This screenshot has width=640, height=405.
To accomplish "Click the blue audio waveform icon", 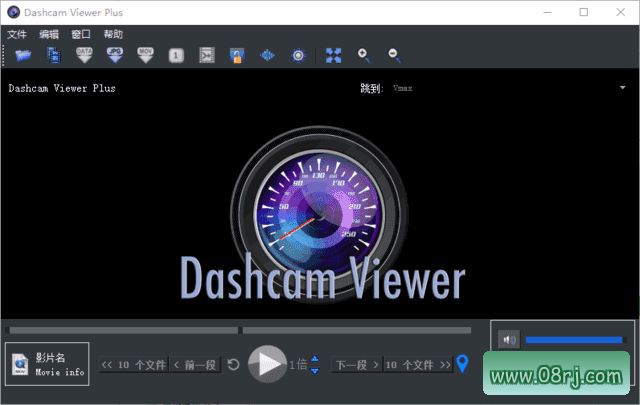I will pos(267,55).
